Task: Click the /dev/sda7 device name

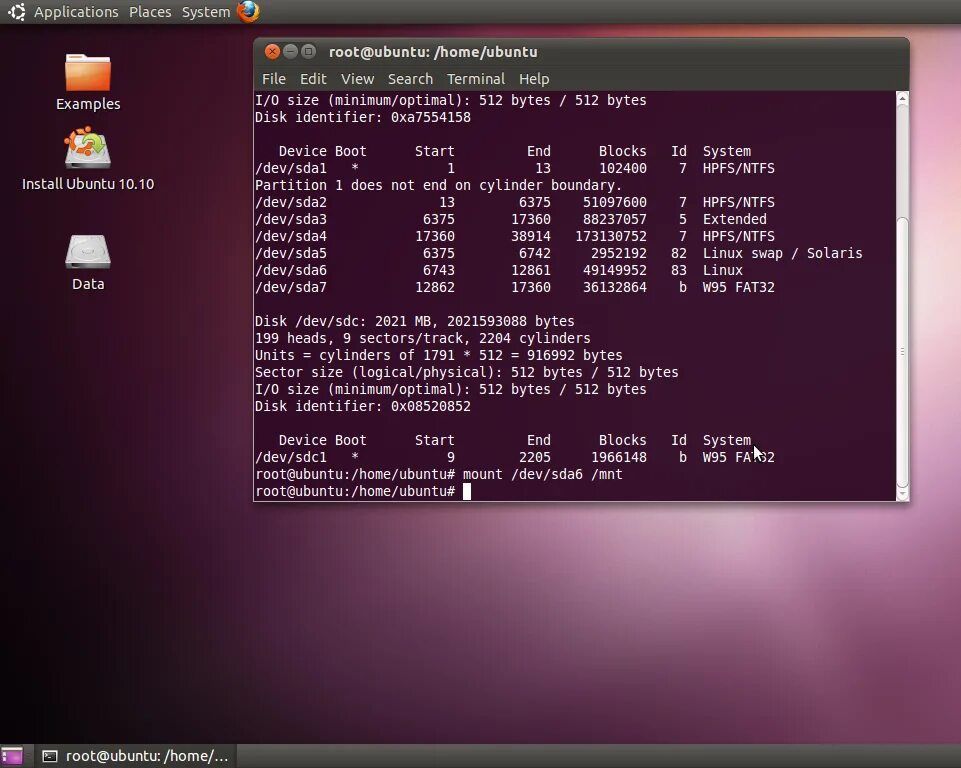Action: (x=291, y=287)
